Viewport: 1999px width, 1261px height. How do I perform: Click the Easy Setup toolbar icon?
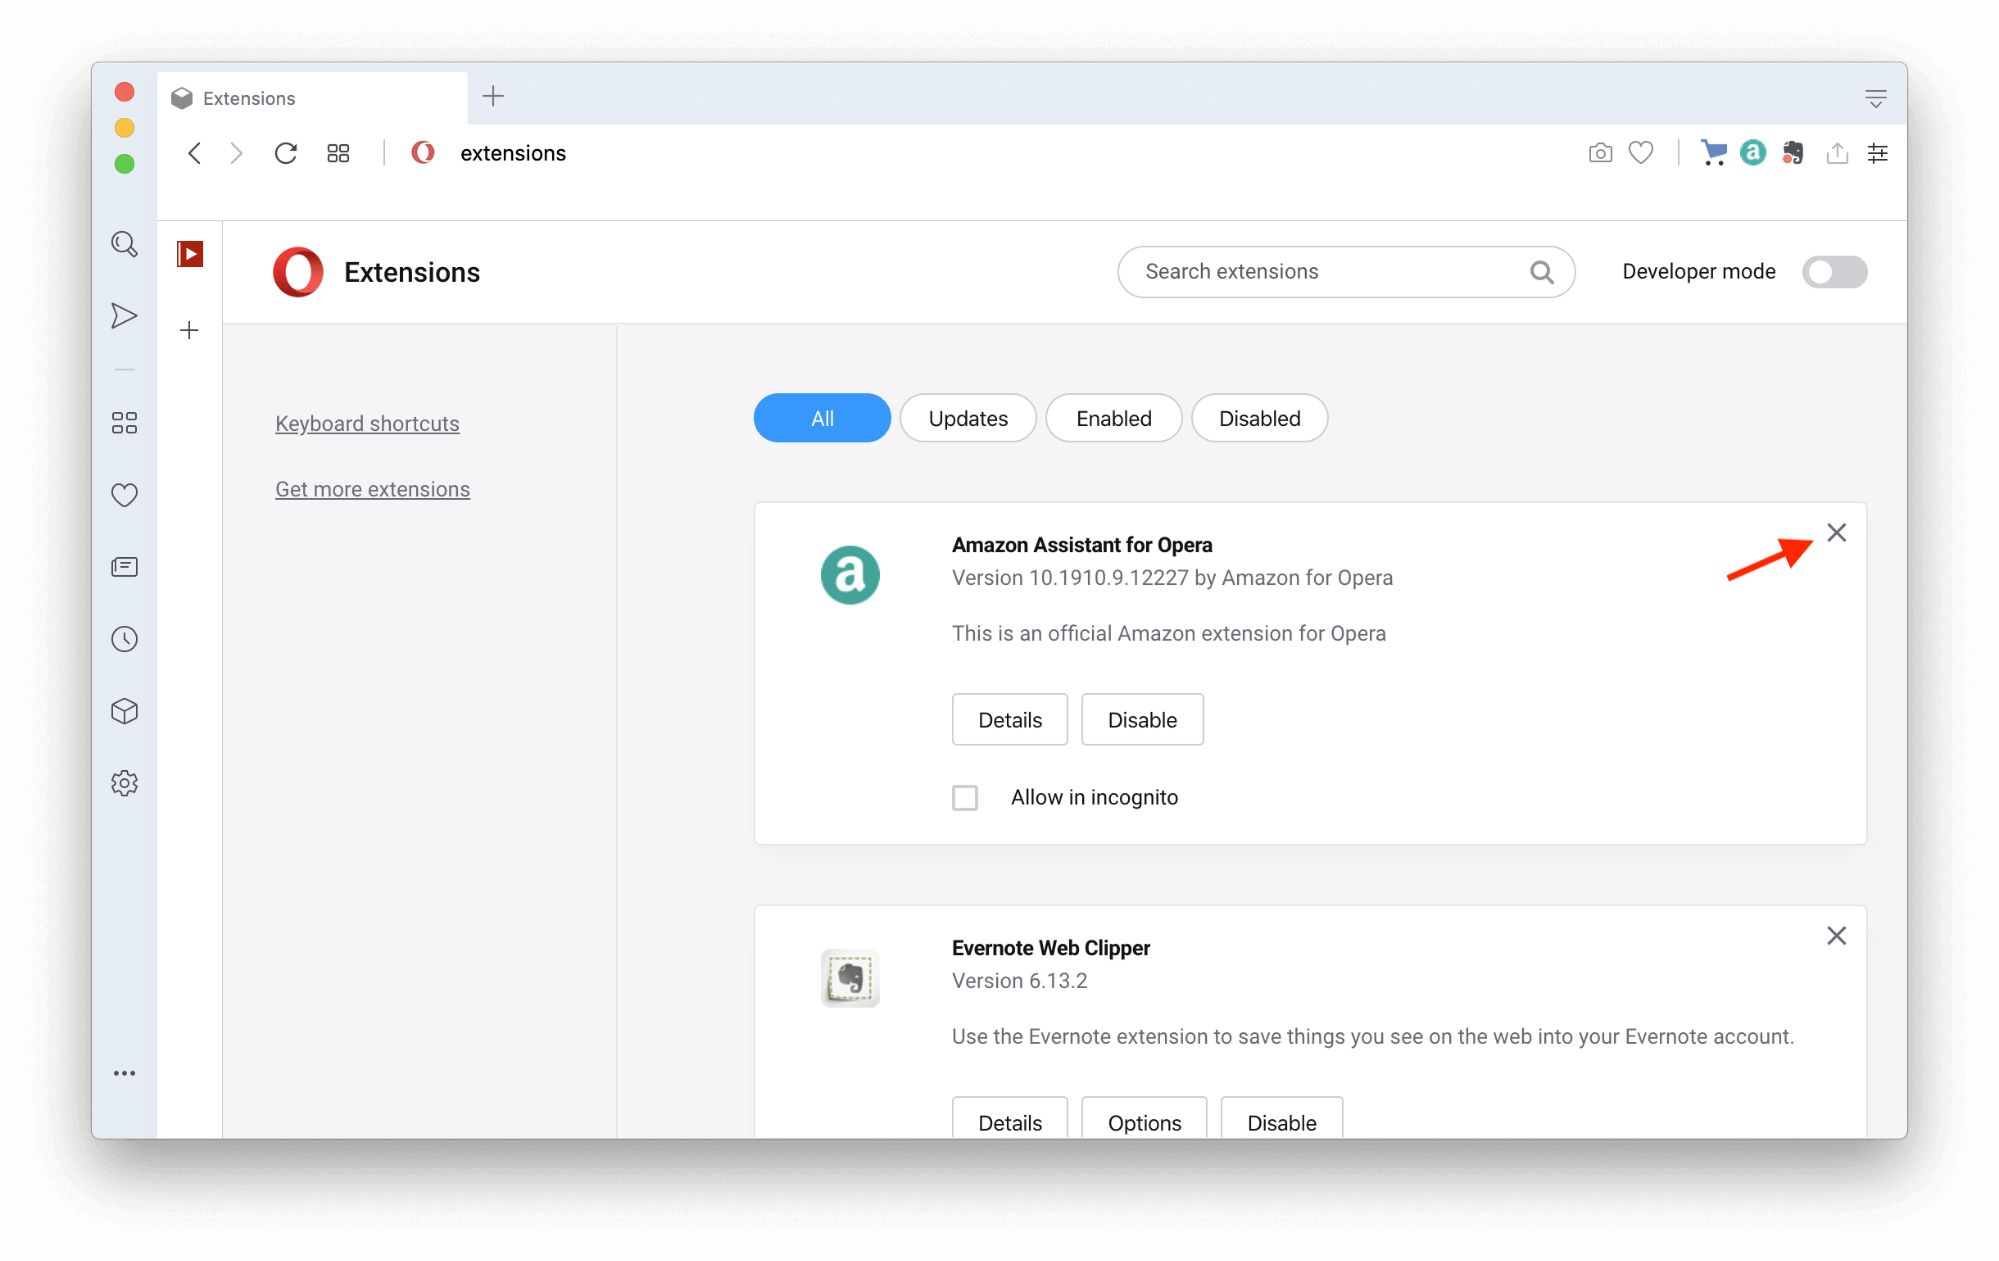pos(1880,153)
